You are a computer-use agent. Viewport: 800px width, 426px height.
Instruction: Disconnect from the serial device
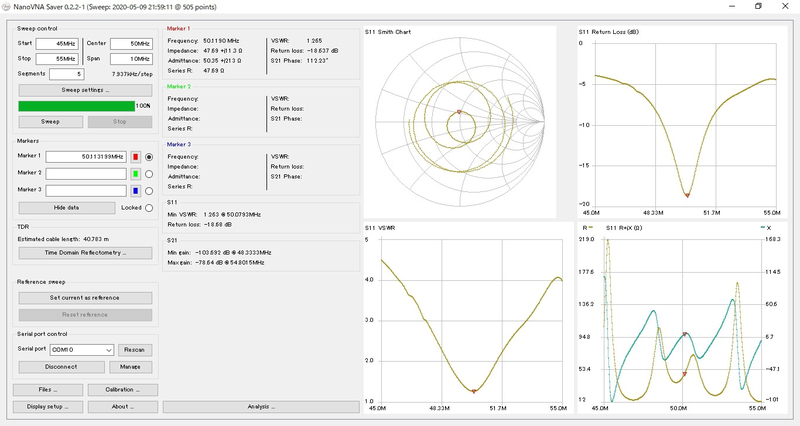pyautogui.click(x=62, y=367)
